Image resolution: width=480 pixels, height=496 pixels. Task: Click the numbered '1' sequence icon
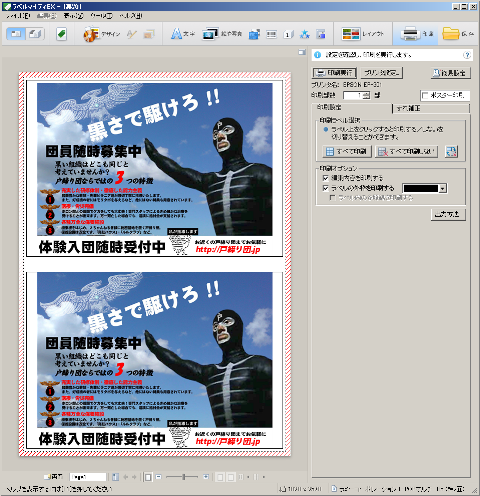288,34
